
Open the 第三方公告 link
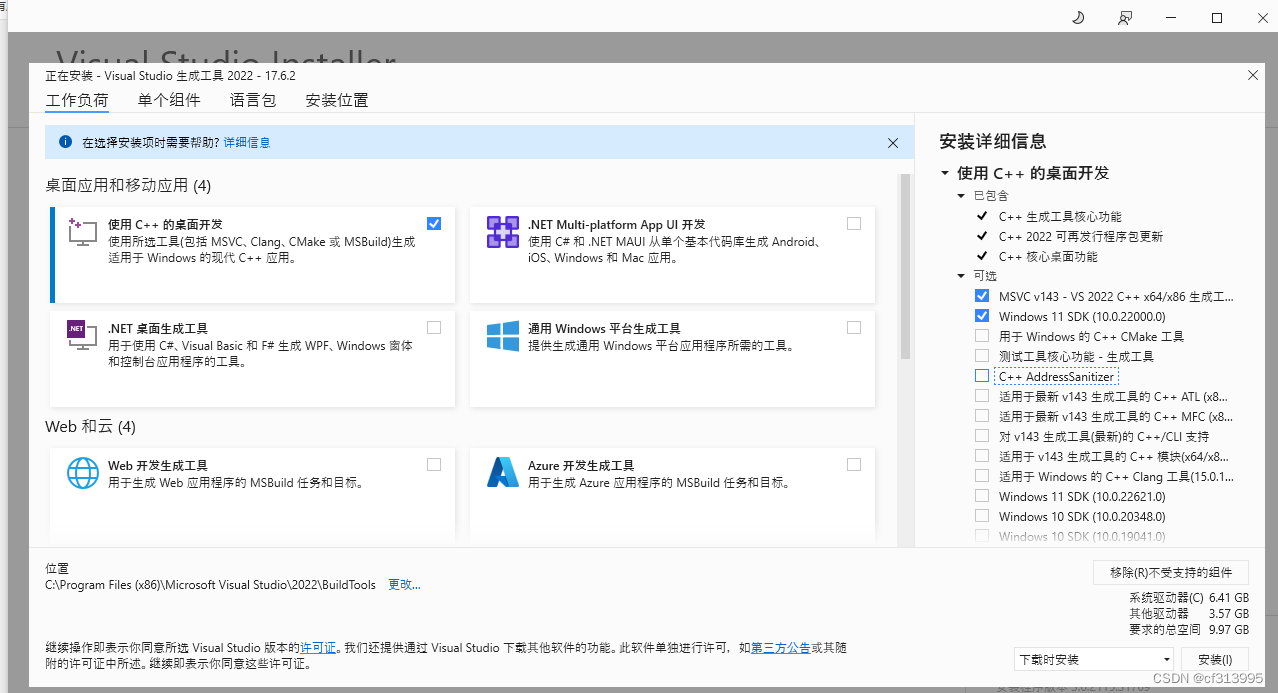click(x=781, y=648)
